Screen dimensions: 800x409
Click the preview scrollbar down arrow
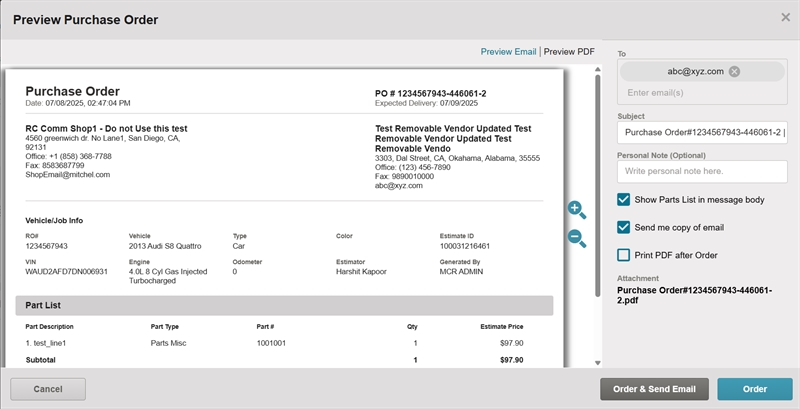598,362
